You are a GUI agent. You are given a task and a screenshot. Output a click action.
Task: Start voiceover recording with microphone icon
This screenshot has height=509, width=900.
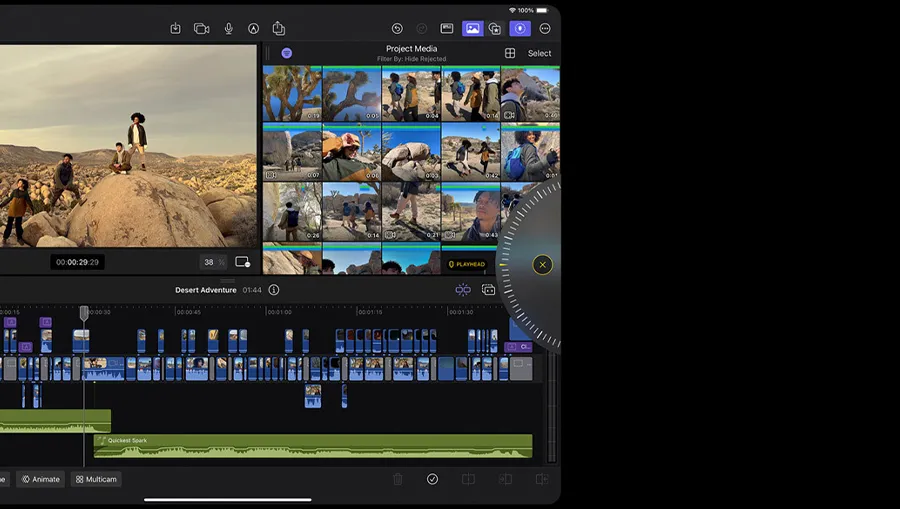click(228, 29)
